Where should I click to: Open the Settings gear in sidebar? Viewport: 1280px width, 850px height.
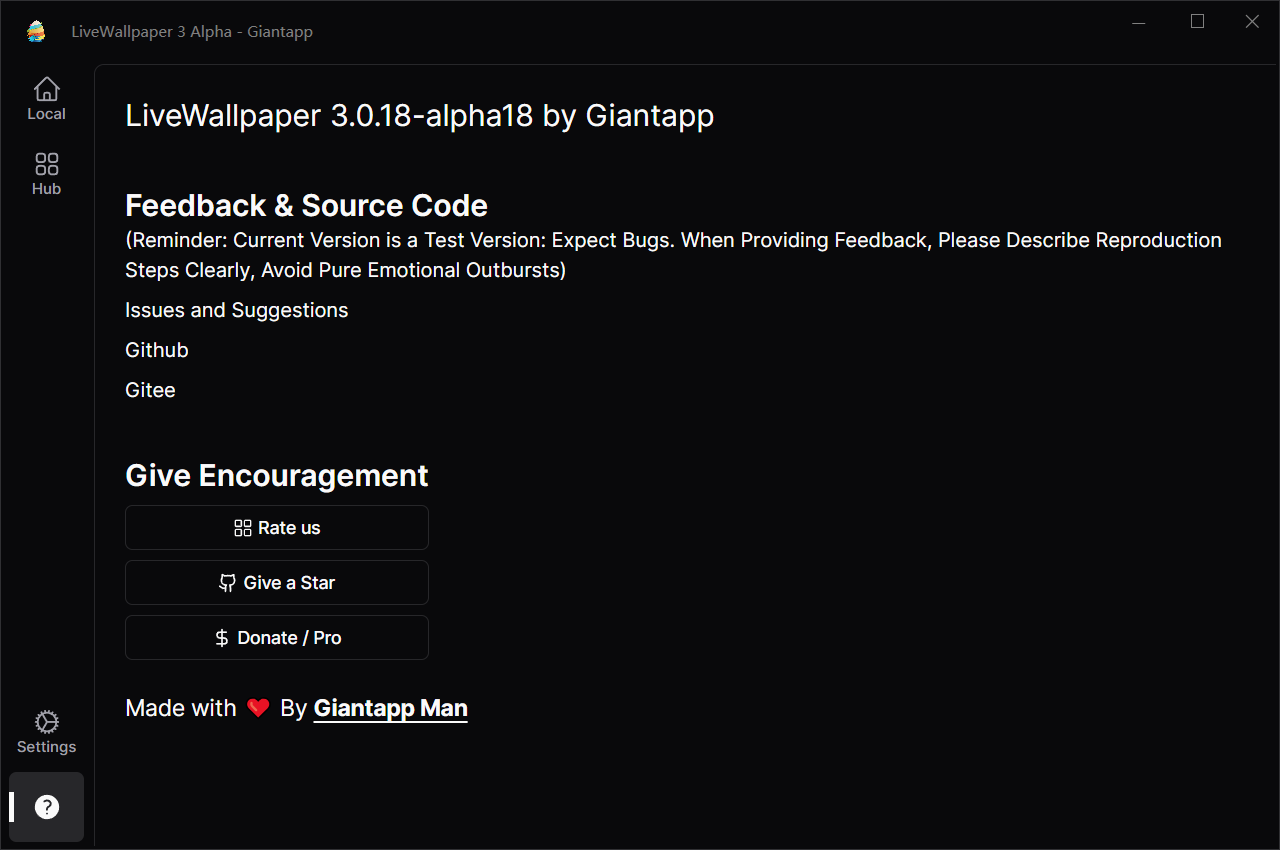pos(46,722)
